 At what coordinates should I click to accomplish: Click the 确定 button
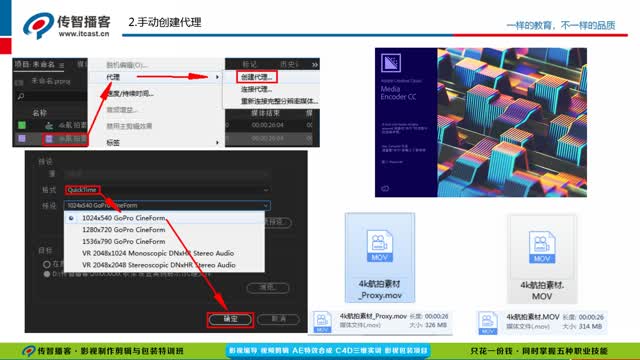click(x=231, y=319)
